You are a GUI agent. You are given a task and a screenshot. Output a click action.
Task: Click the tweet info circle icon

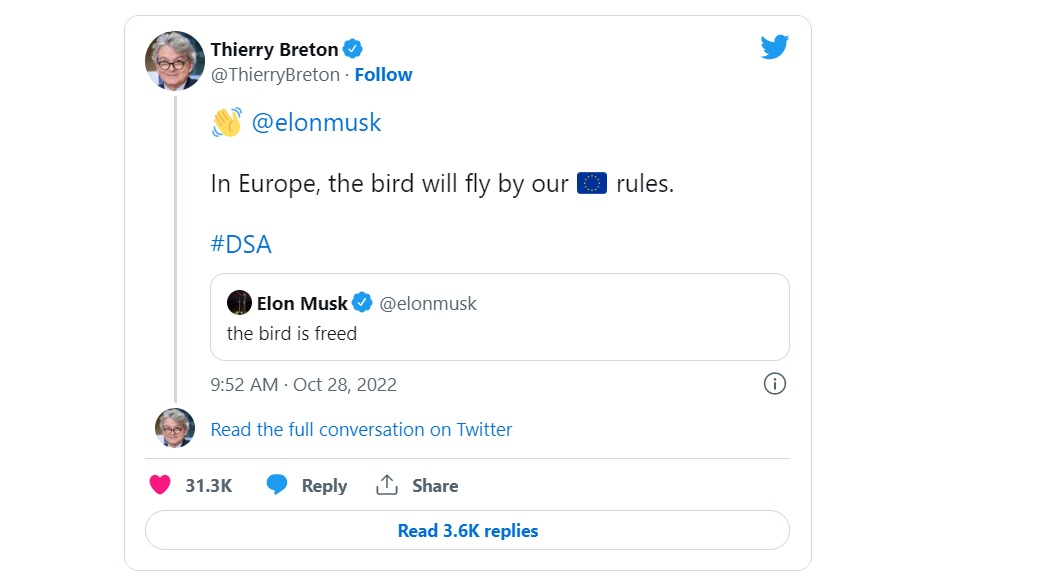(x=775, y=384)
